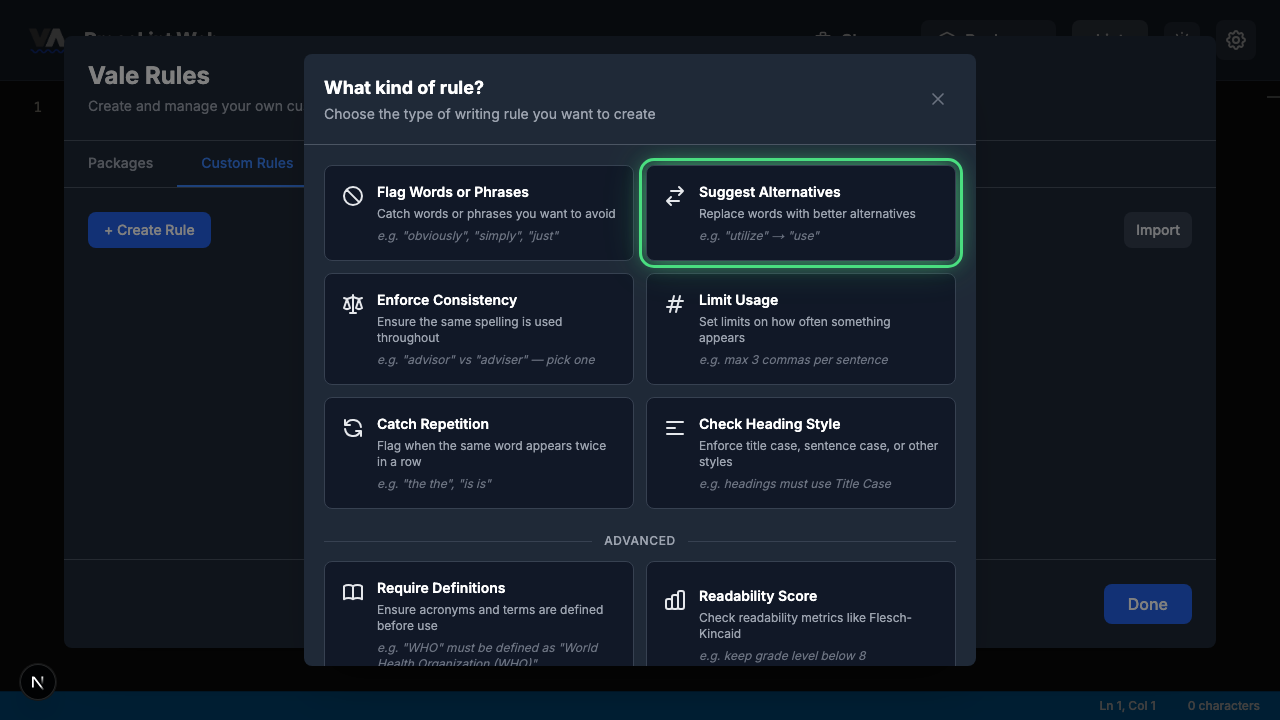The width and height of the screenshot is (1280, 720).
Task: Open the Custom Rules tab
Action: [x=247, y=163]
